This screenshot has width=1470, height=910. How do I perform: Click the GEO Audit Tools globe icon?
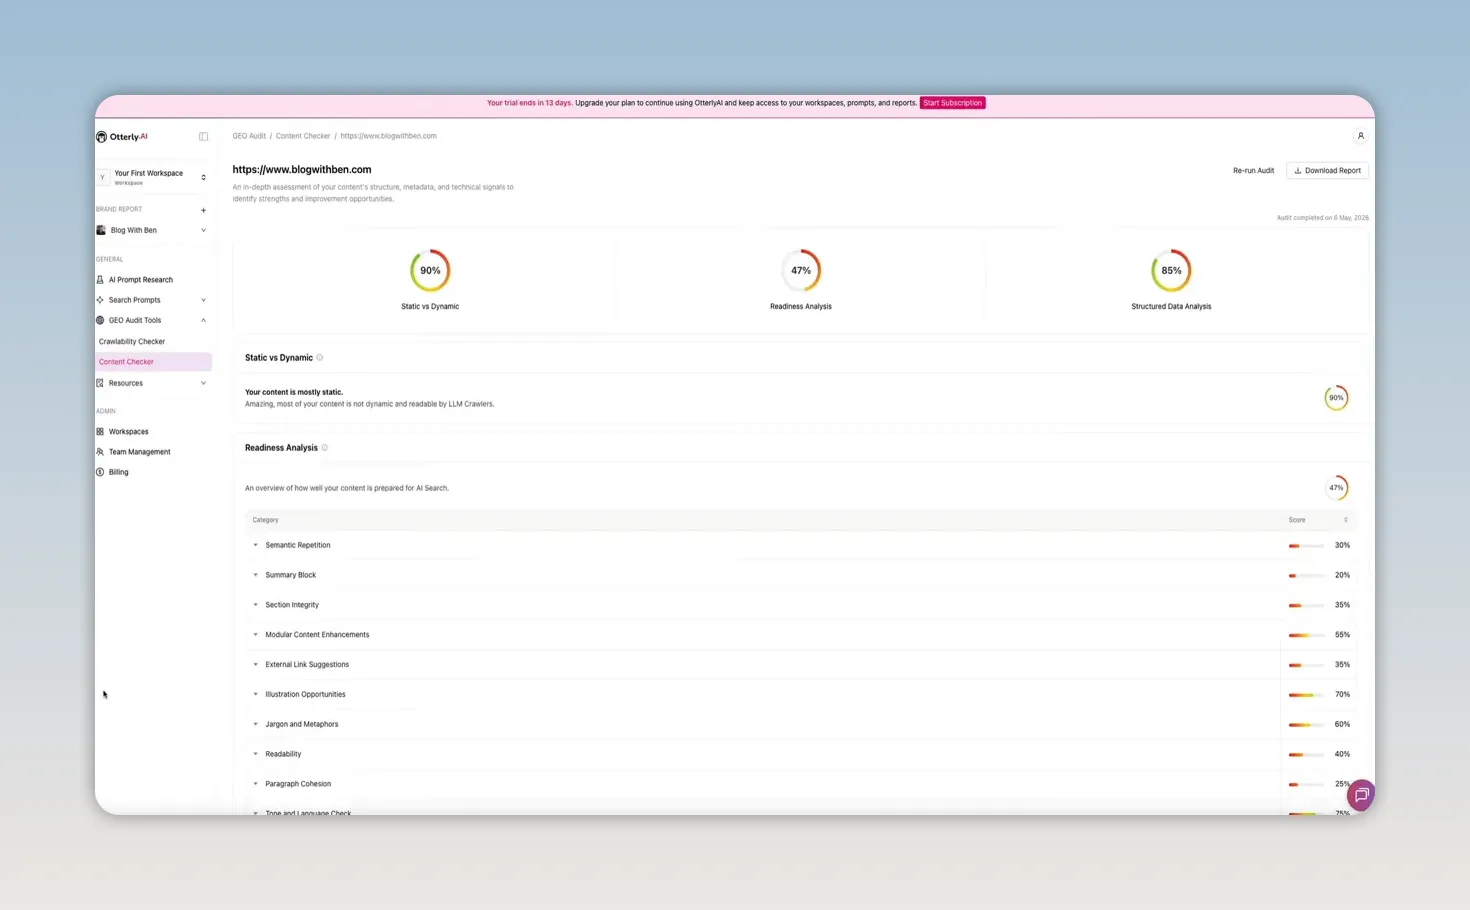100,320
